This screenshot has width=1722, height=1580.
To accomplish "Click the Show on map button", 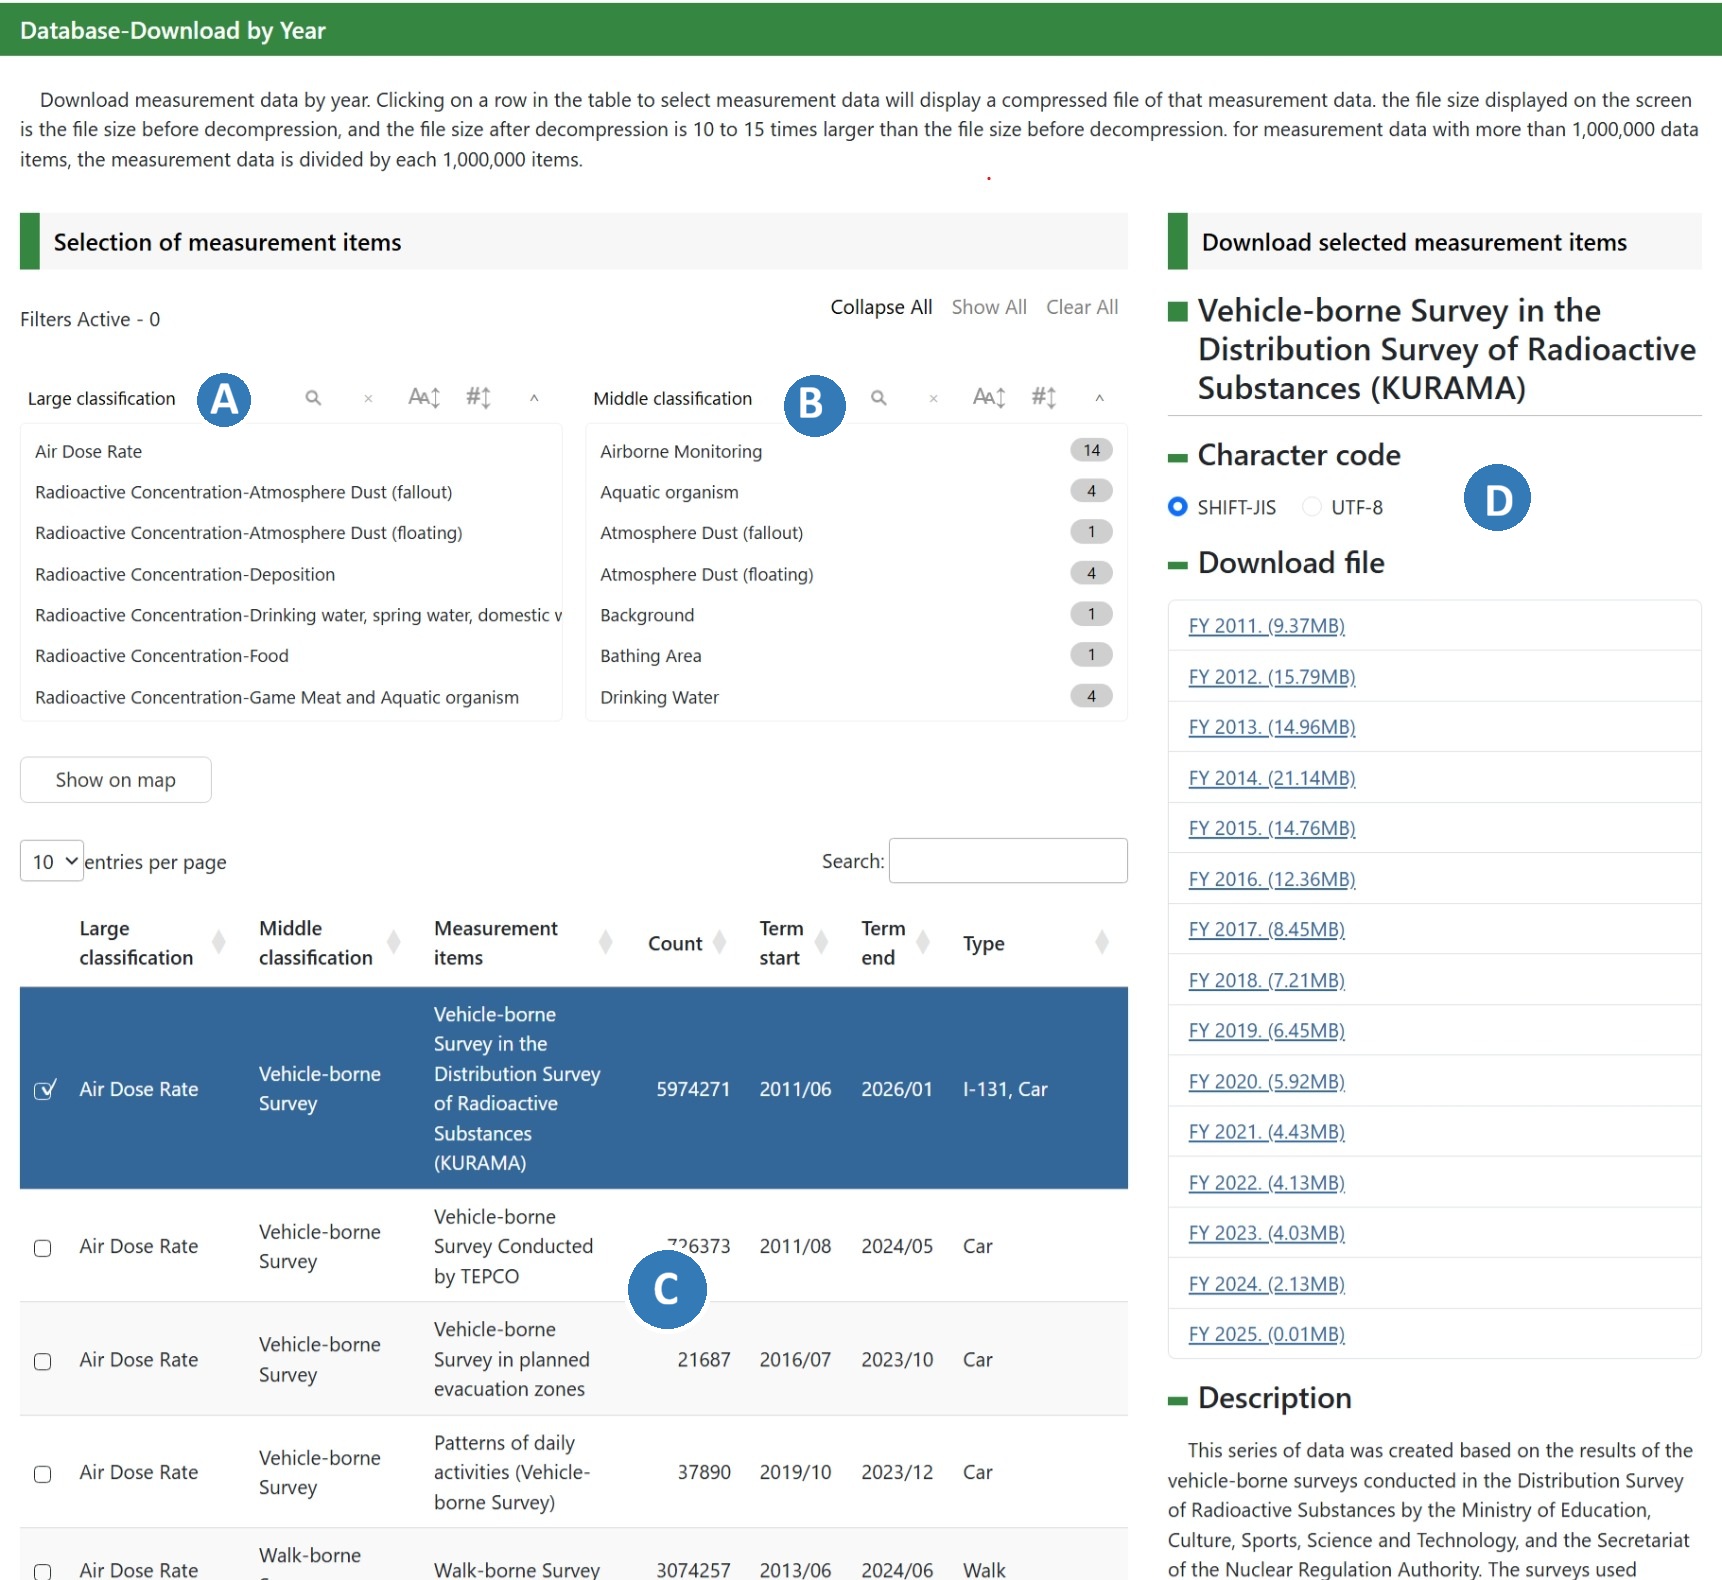I will (x=115, y=779).
